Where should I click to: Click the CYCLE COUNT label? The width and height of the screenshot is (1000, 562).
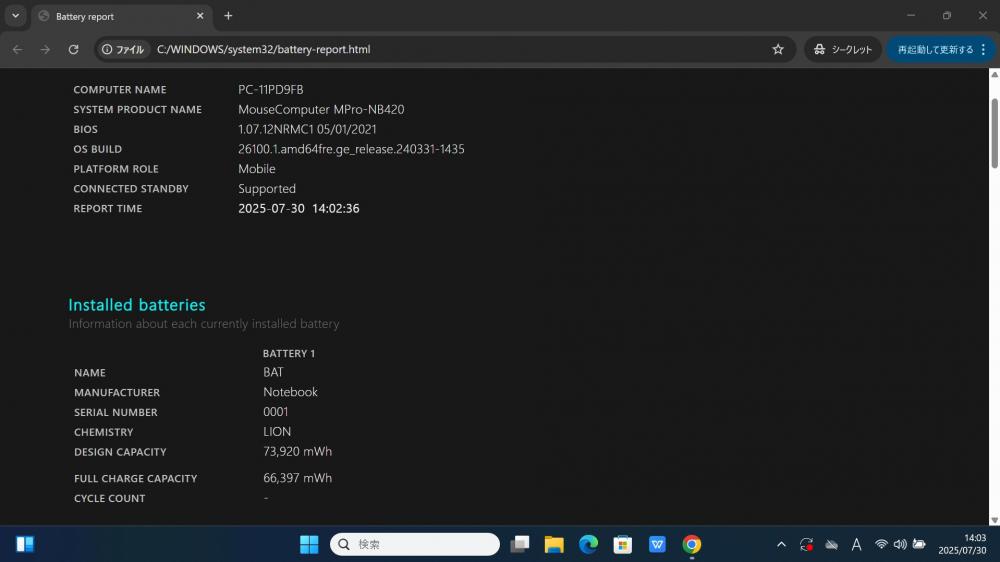tap(109, 498)
